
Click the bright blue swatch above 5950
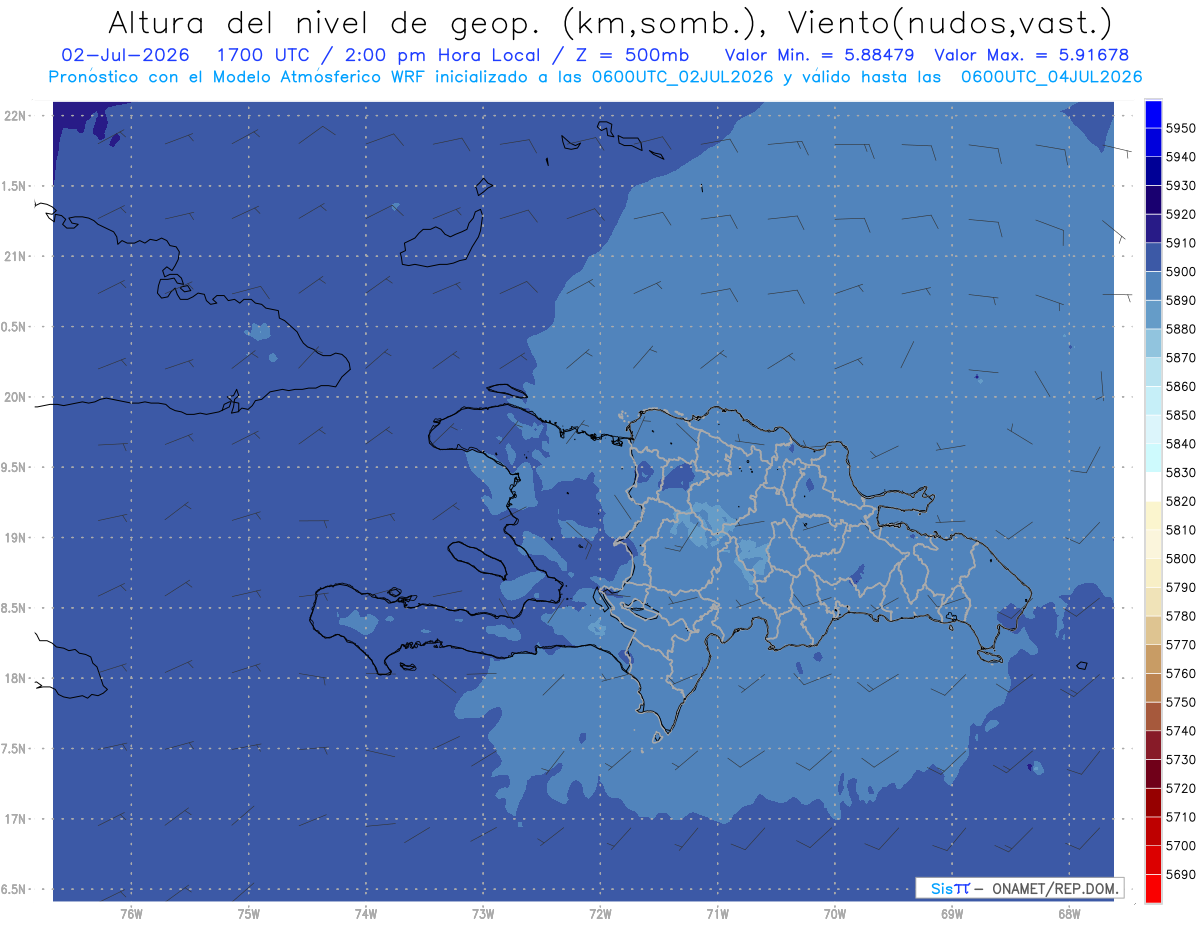coord(1153,114)
